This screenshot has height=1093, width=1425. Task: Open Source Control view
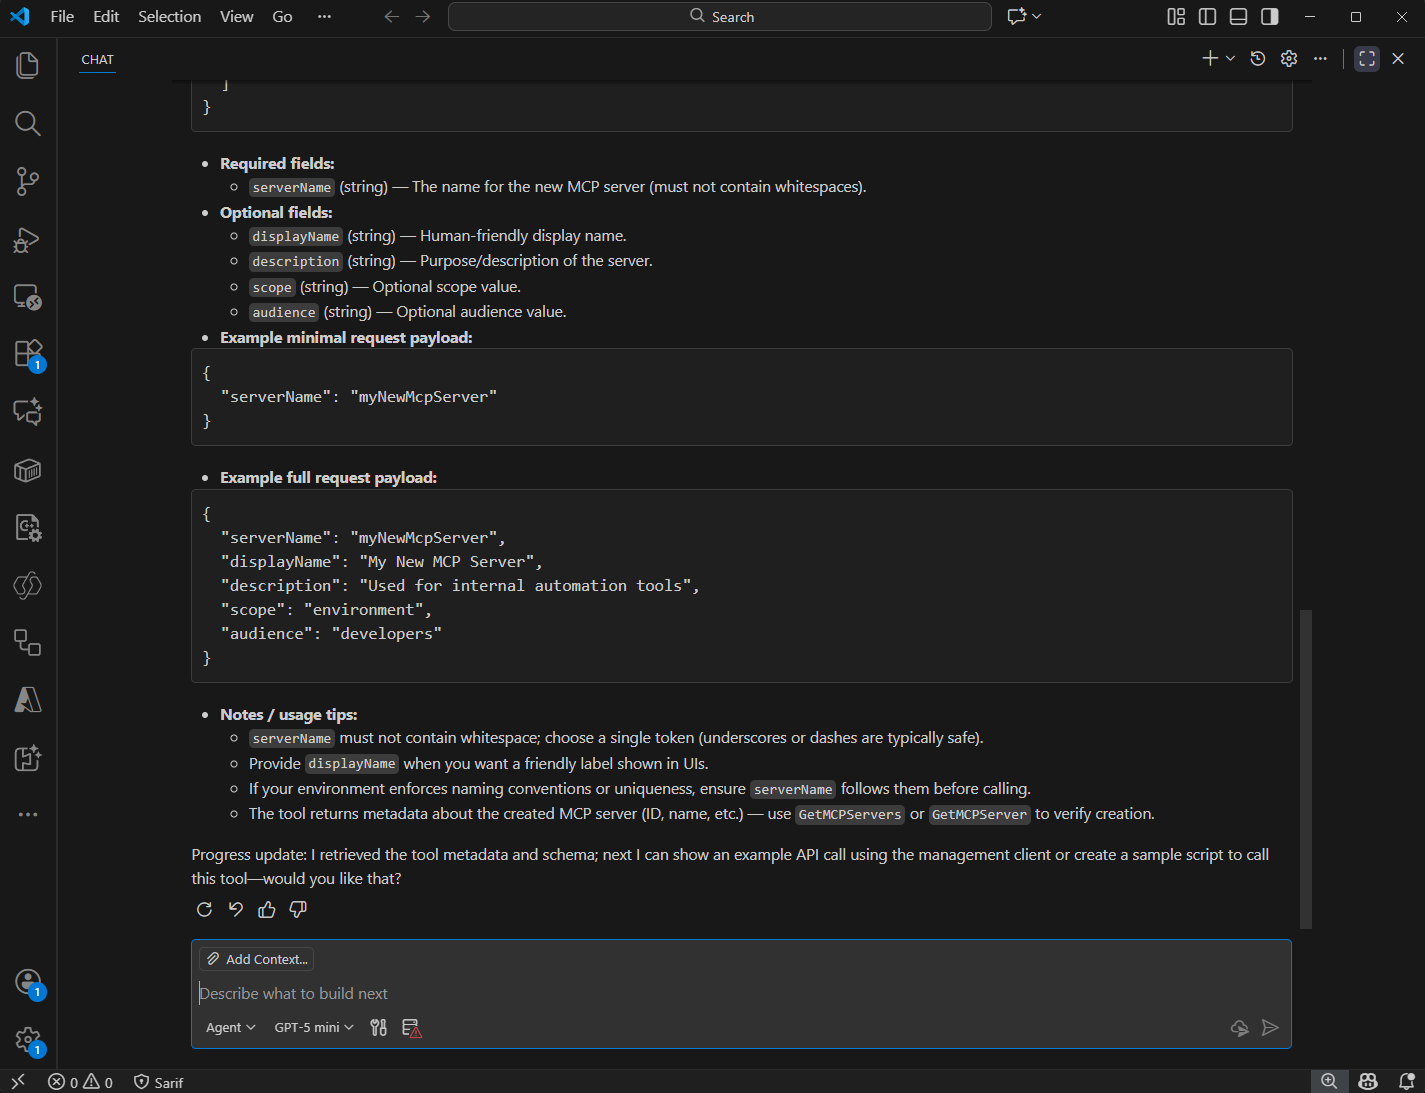(27, 181)
